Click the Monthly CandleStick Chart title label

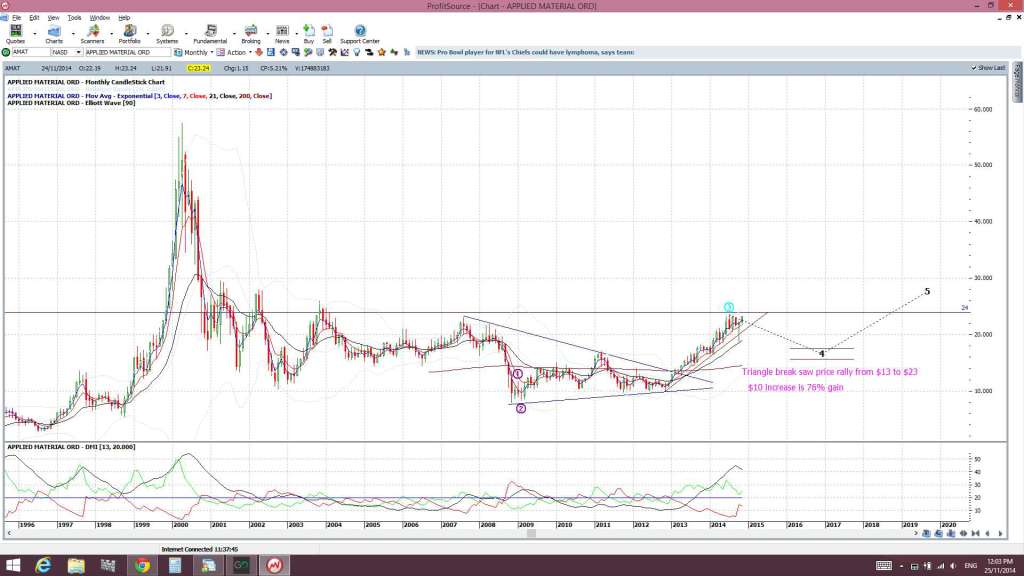coord(86,82)
